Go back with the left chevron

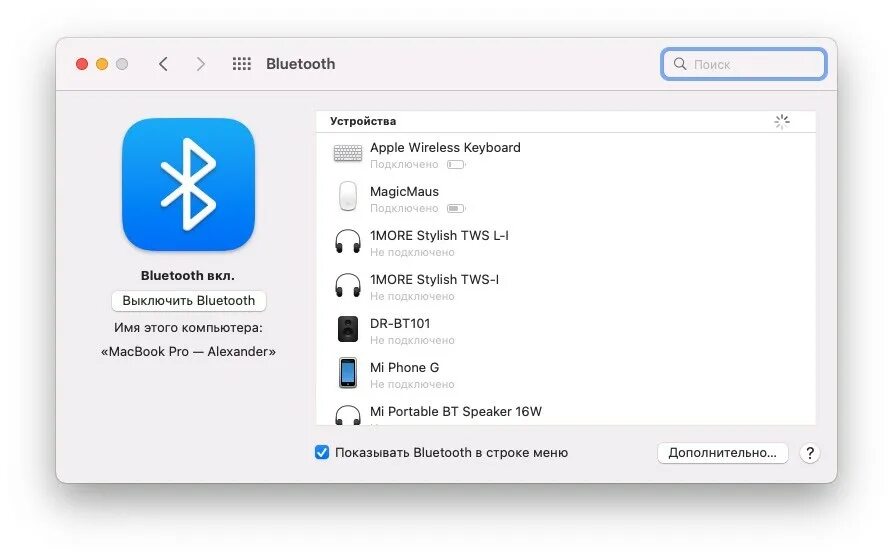[x=163, y=64]
